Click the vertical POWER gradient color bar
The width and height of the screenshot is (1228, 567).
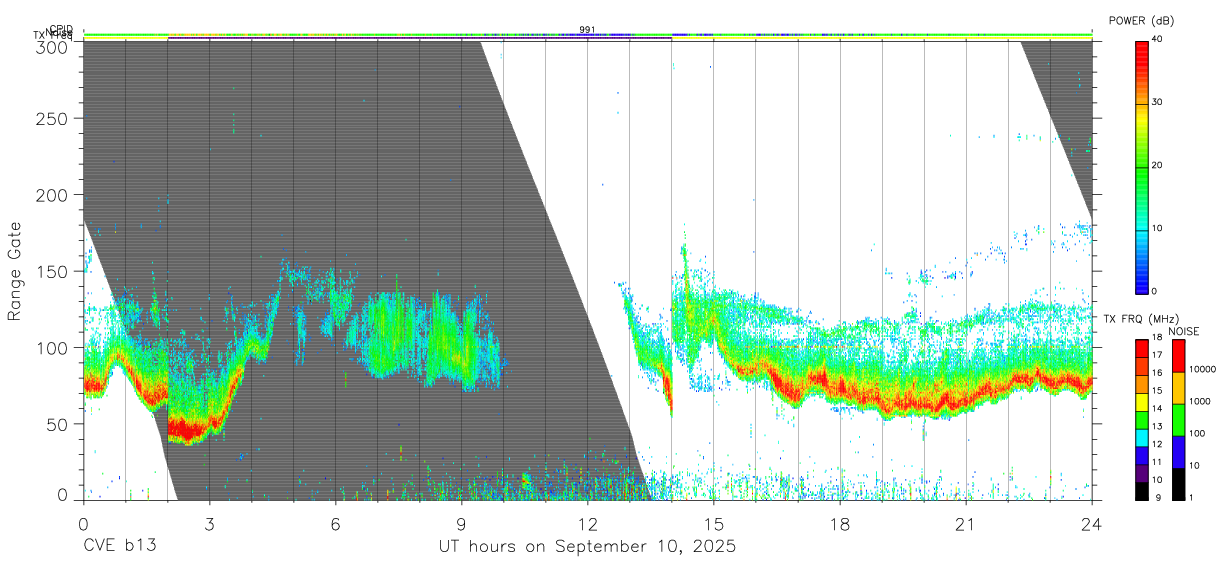click(x=1141, y=166)
